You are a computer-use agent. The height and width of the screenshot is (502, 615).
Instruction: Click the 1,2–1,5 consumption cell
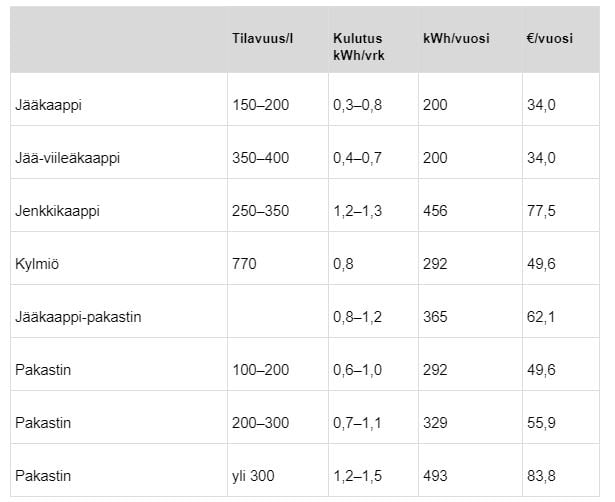(x=357, y=476)
